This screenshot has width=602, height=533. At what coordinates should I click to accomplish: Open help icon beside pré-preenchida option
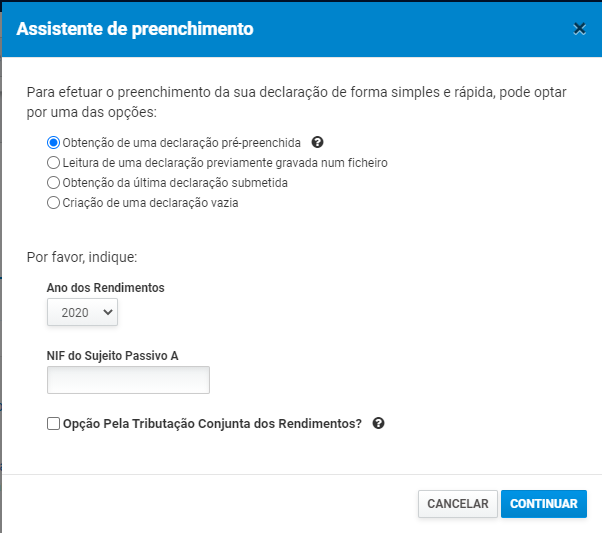pos(317,142)
